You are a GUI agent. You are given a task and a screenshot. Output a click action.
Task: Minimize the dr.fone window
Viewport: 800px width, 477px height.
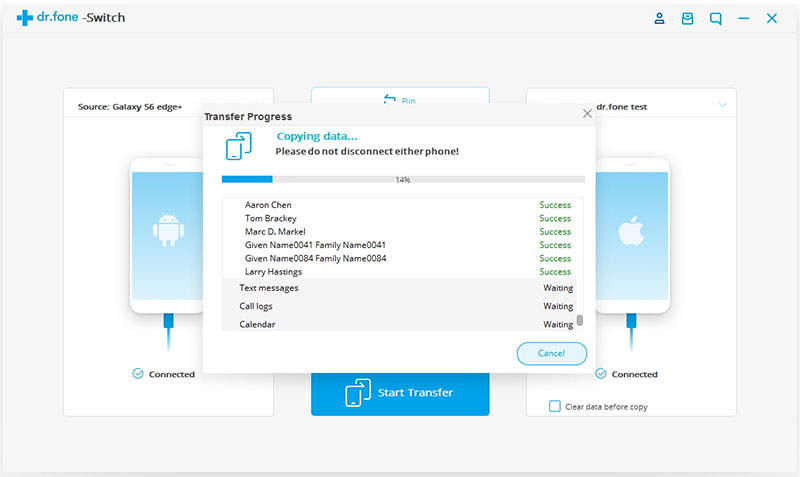[x=743, y=19]
